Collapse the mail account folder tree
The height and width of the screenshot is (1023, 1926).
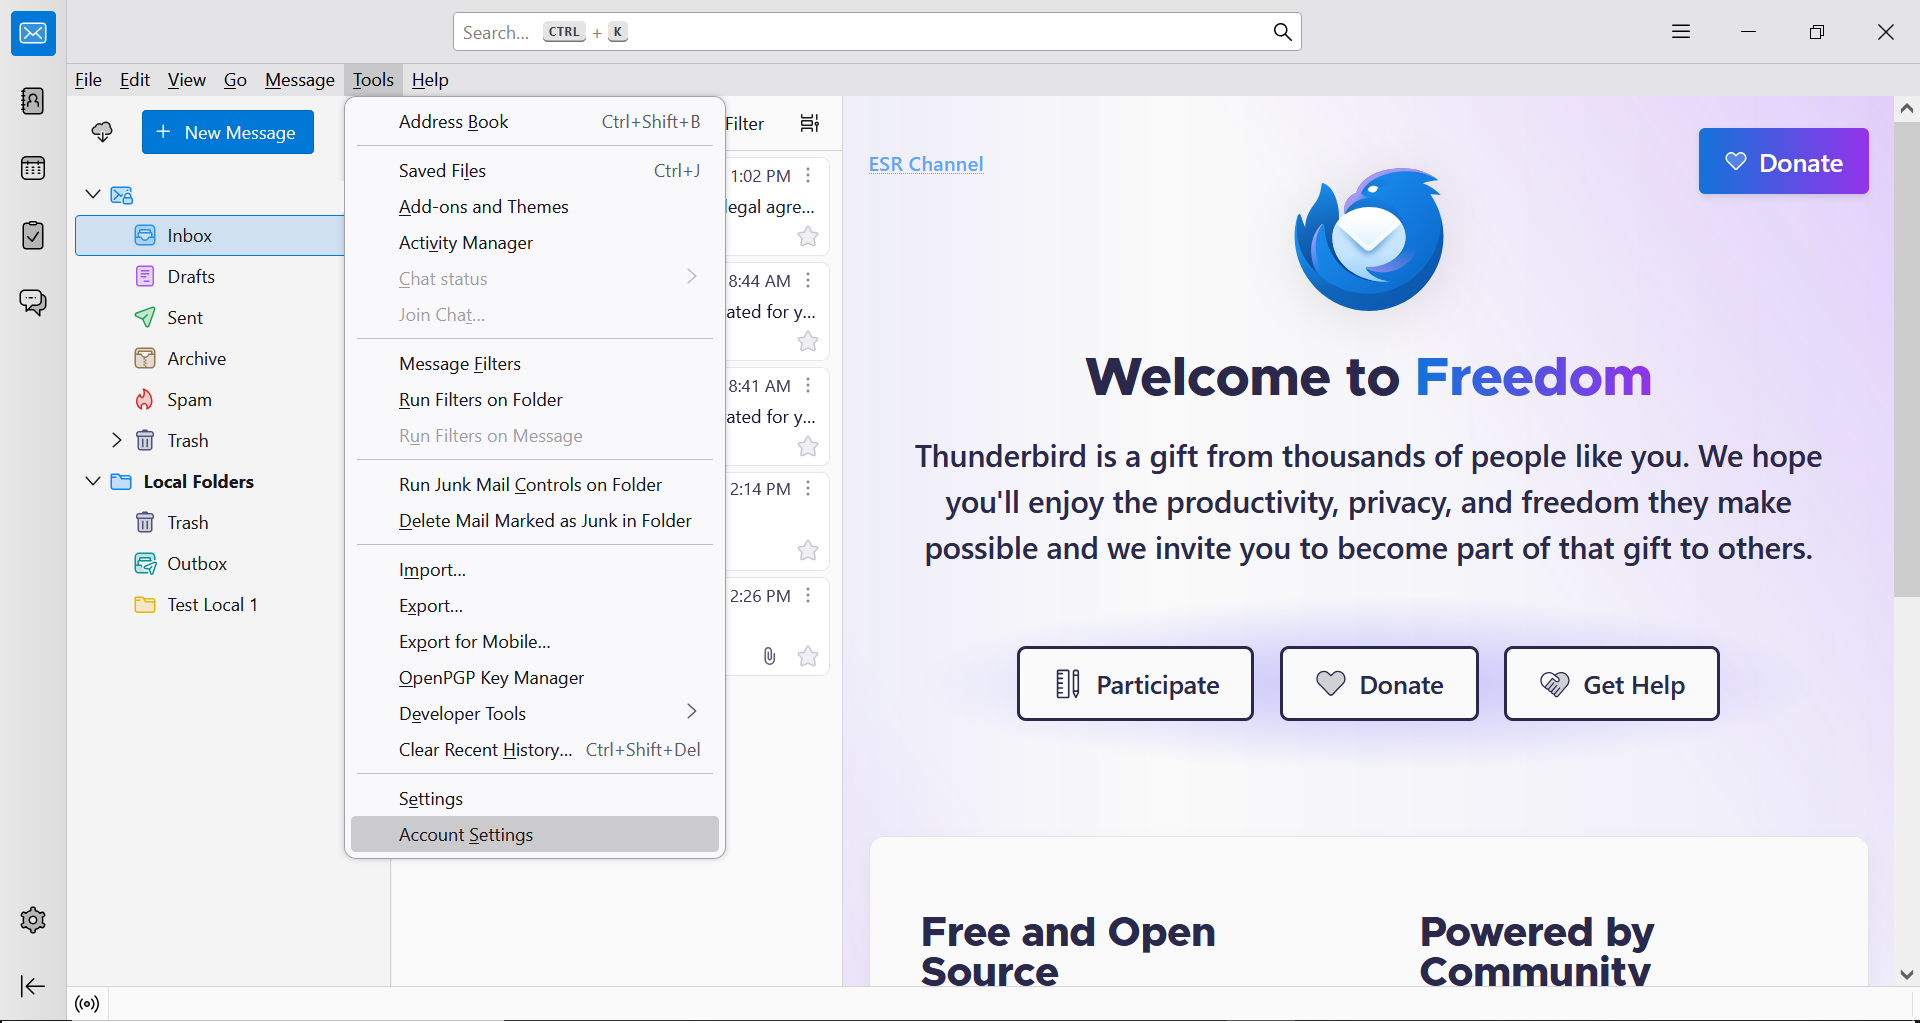[x=93, y=194]
